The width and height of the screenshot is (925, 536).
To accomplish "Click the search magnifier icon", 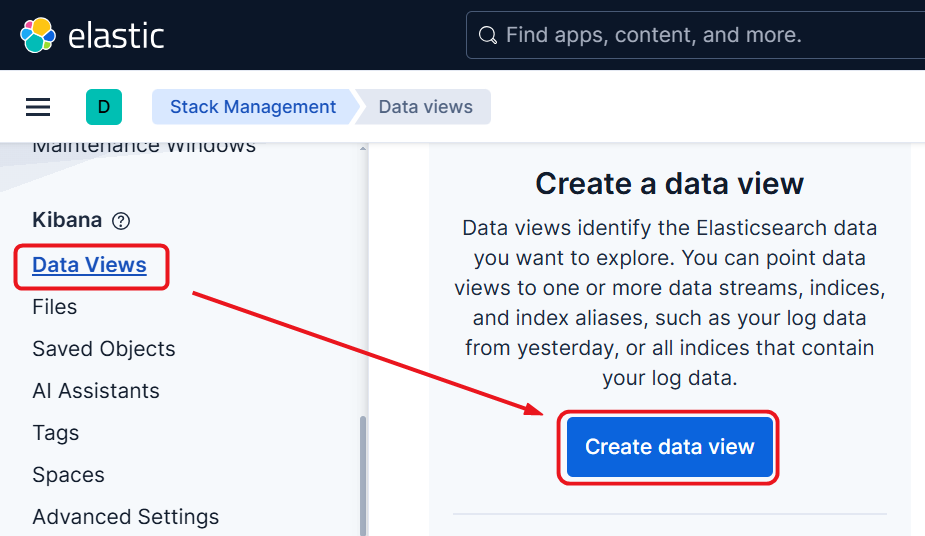I will click(x=488, y=36).
